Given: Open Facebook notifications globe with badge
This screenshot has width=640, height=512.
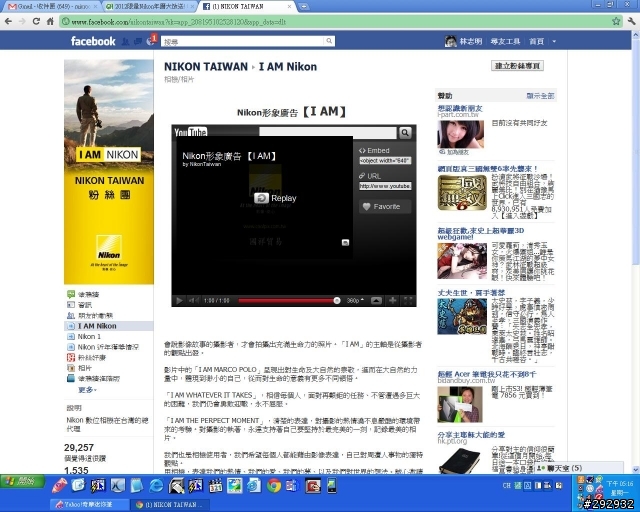Looking at the screenshot, I should click(x=151, y=40).
